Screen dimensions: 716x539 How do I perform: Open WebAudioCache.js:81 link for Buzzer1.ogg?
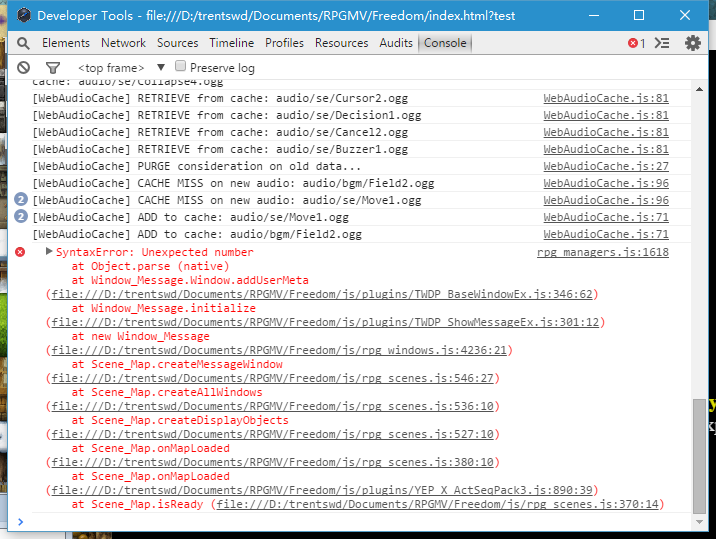click(x=606, y=149)
